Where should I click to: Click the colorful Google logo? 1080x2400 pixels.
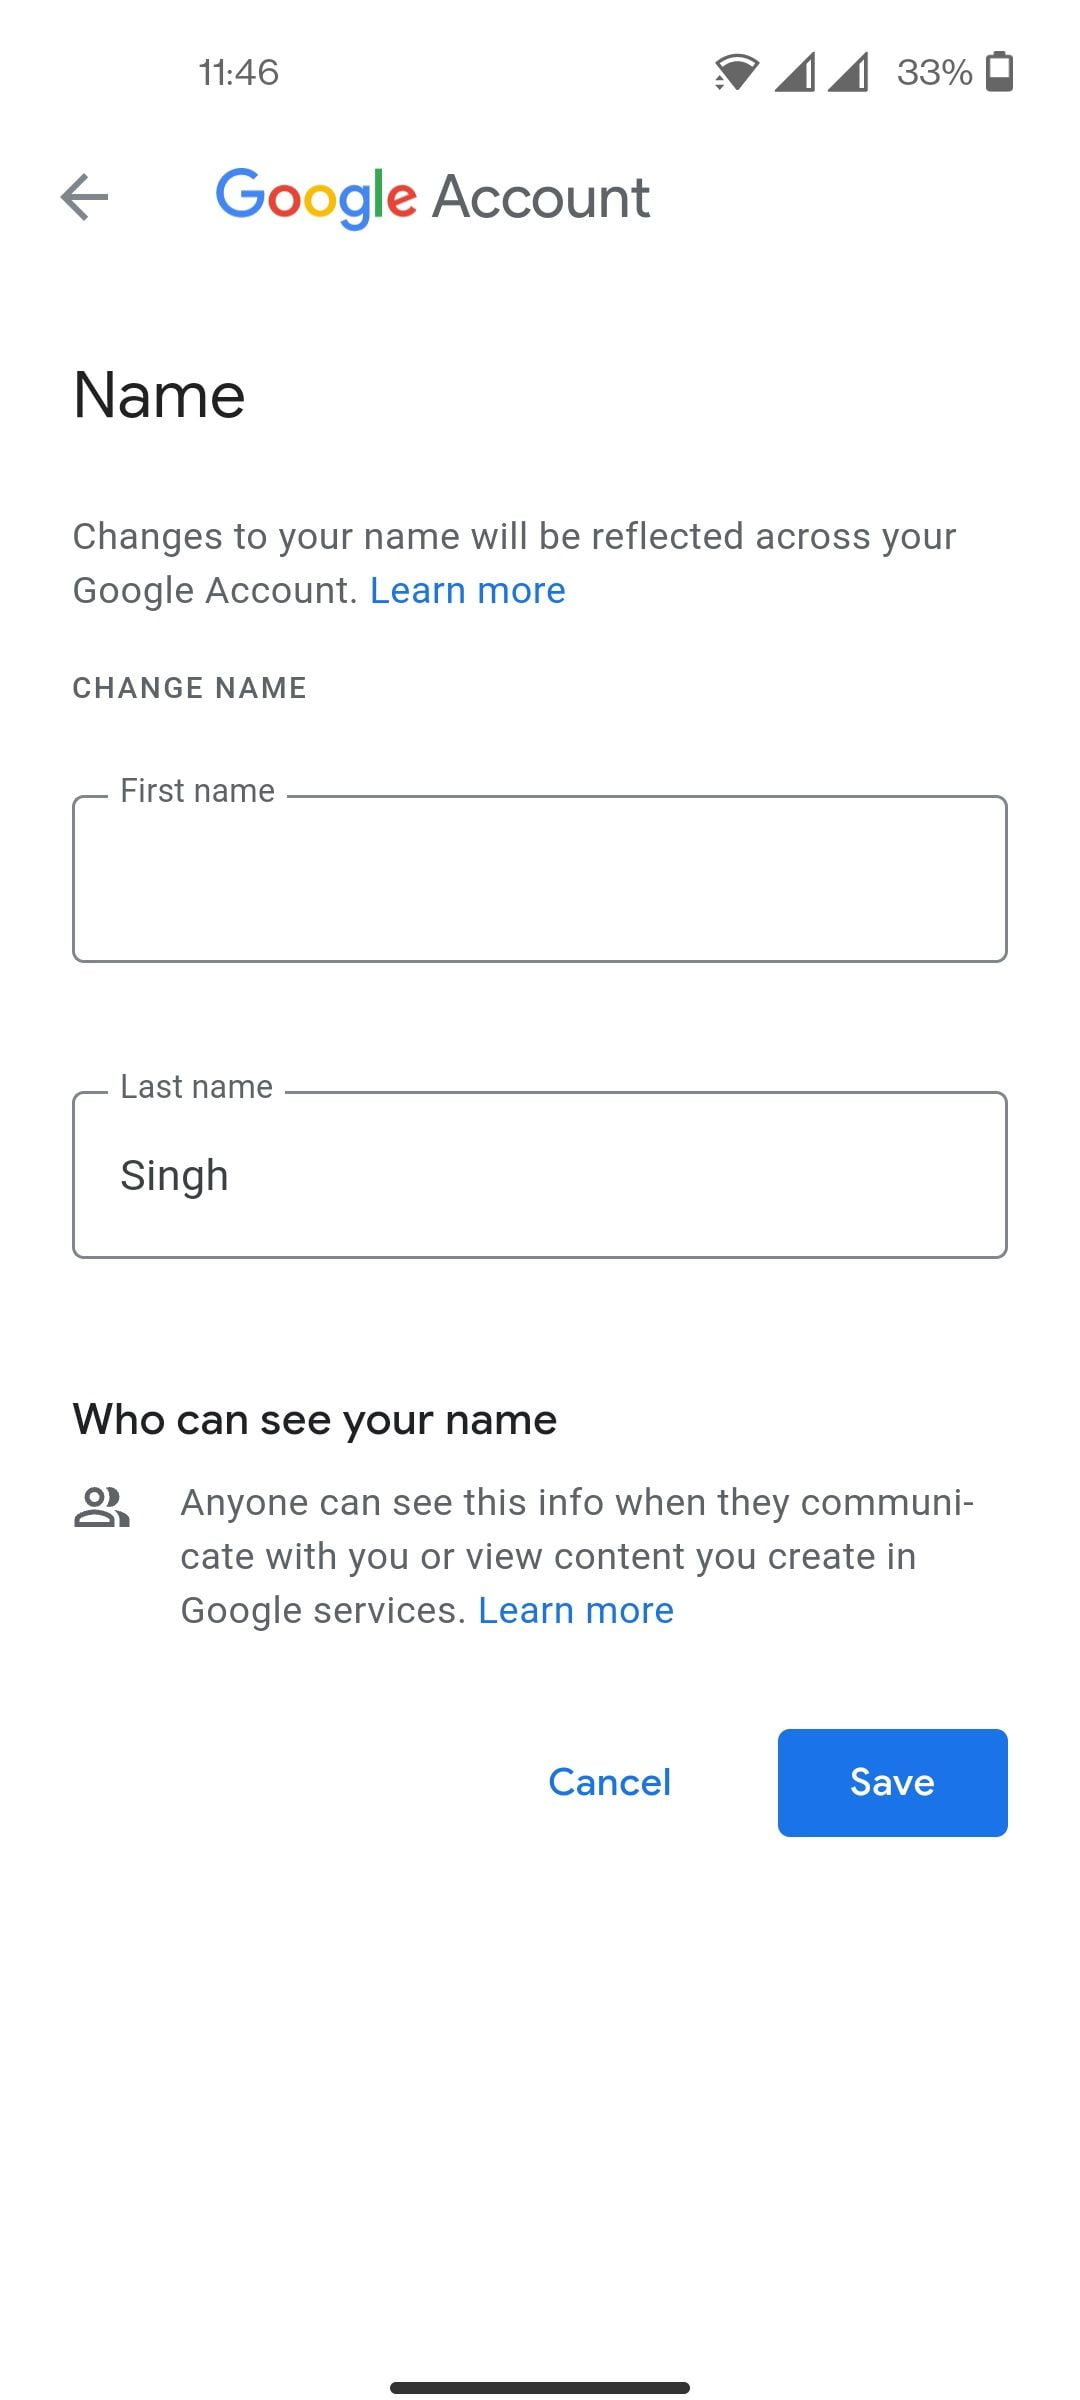pyautogui.click(x=316, y=197)
